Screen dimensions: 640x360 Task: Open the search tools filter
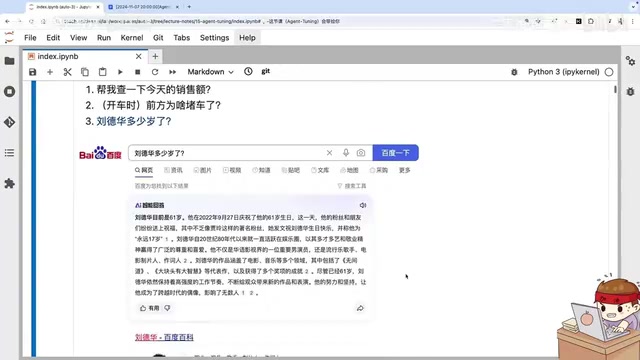click(x=352, y=186)
